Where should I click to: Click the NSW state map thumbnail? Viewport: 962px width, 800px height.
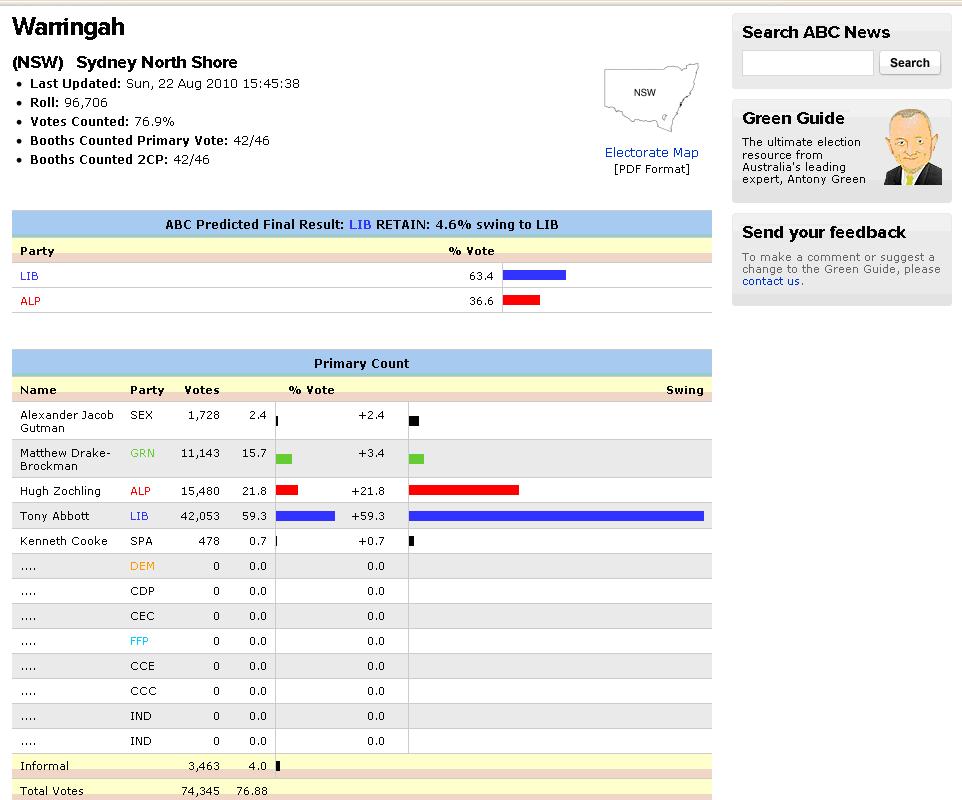[651, 96]
